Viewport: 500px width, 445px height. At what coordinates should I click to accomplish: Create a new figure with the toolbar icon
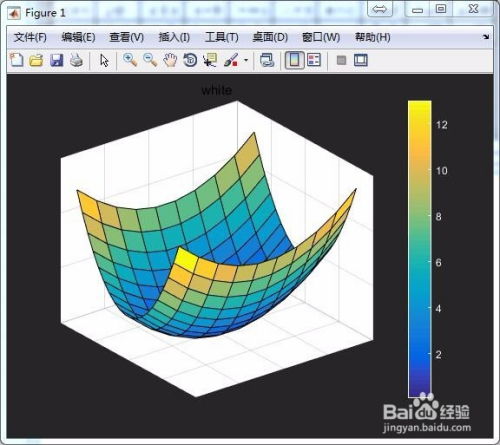click(x=16, y=60)
